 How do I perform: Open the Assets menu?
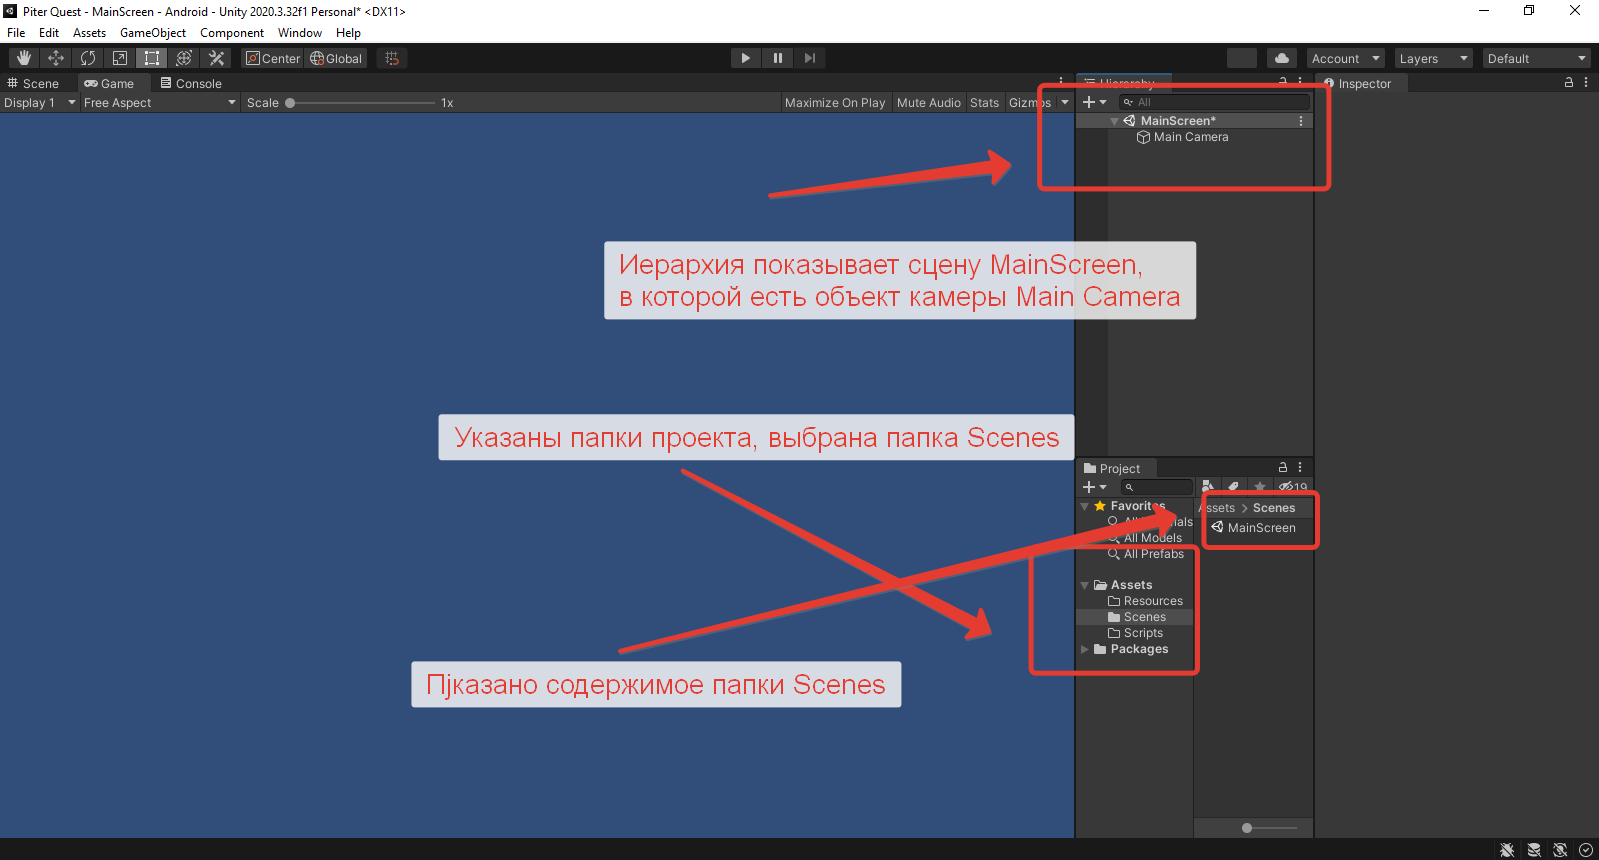(x=89, y=33)
